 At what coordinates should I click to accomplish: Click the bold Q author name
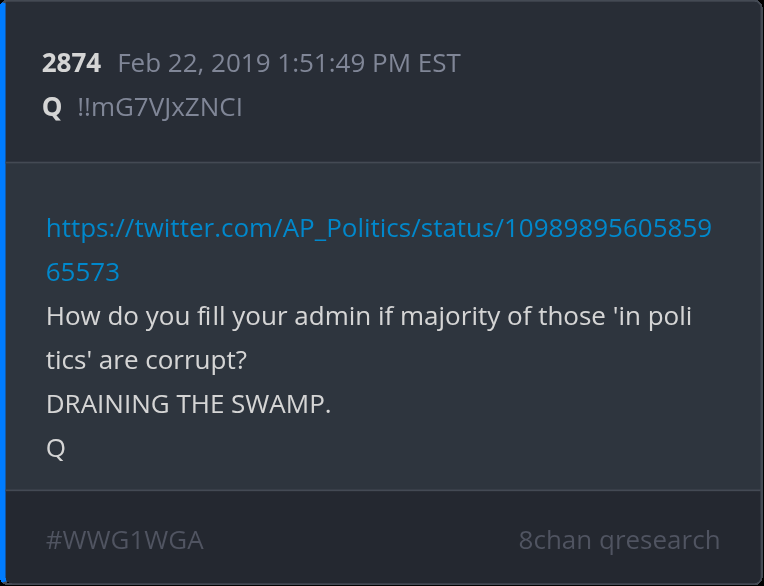pos(52,107)
